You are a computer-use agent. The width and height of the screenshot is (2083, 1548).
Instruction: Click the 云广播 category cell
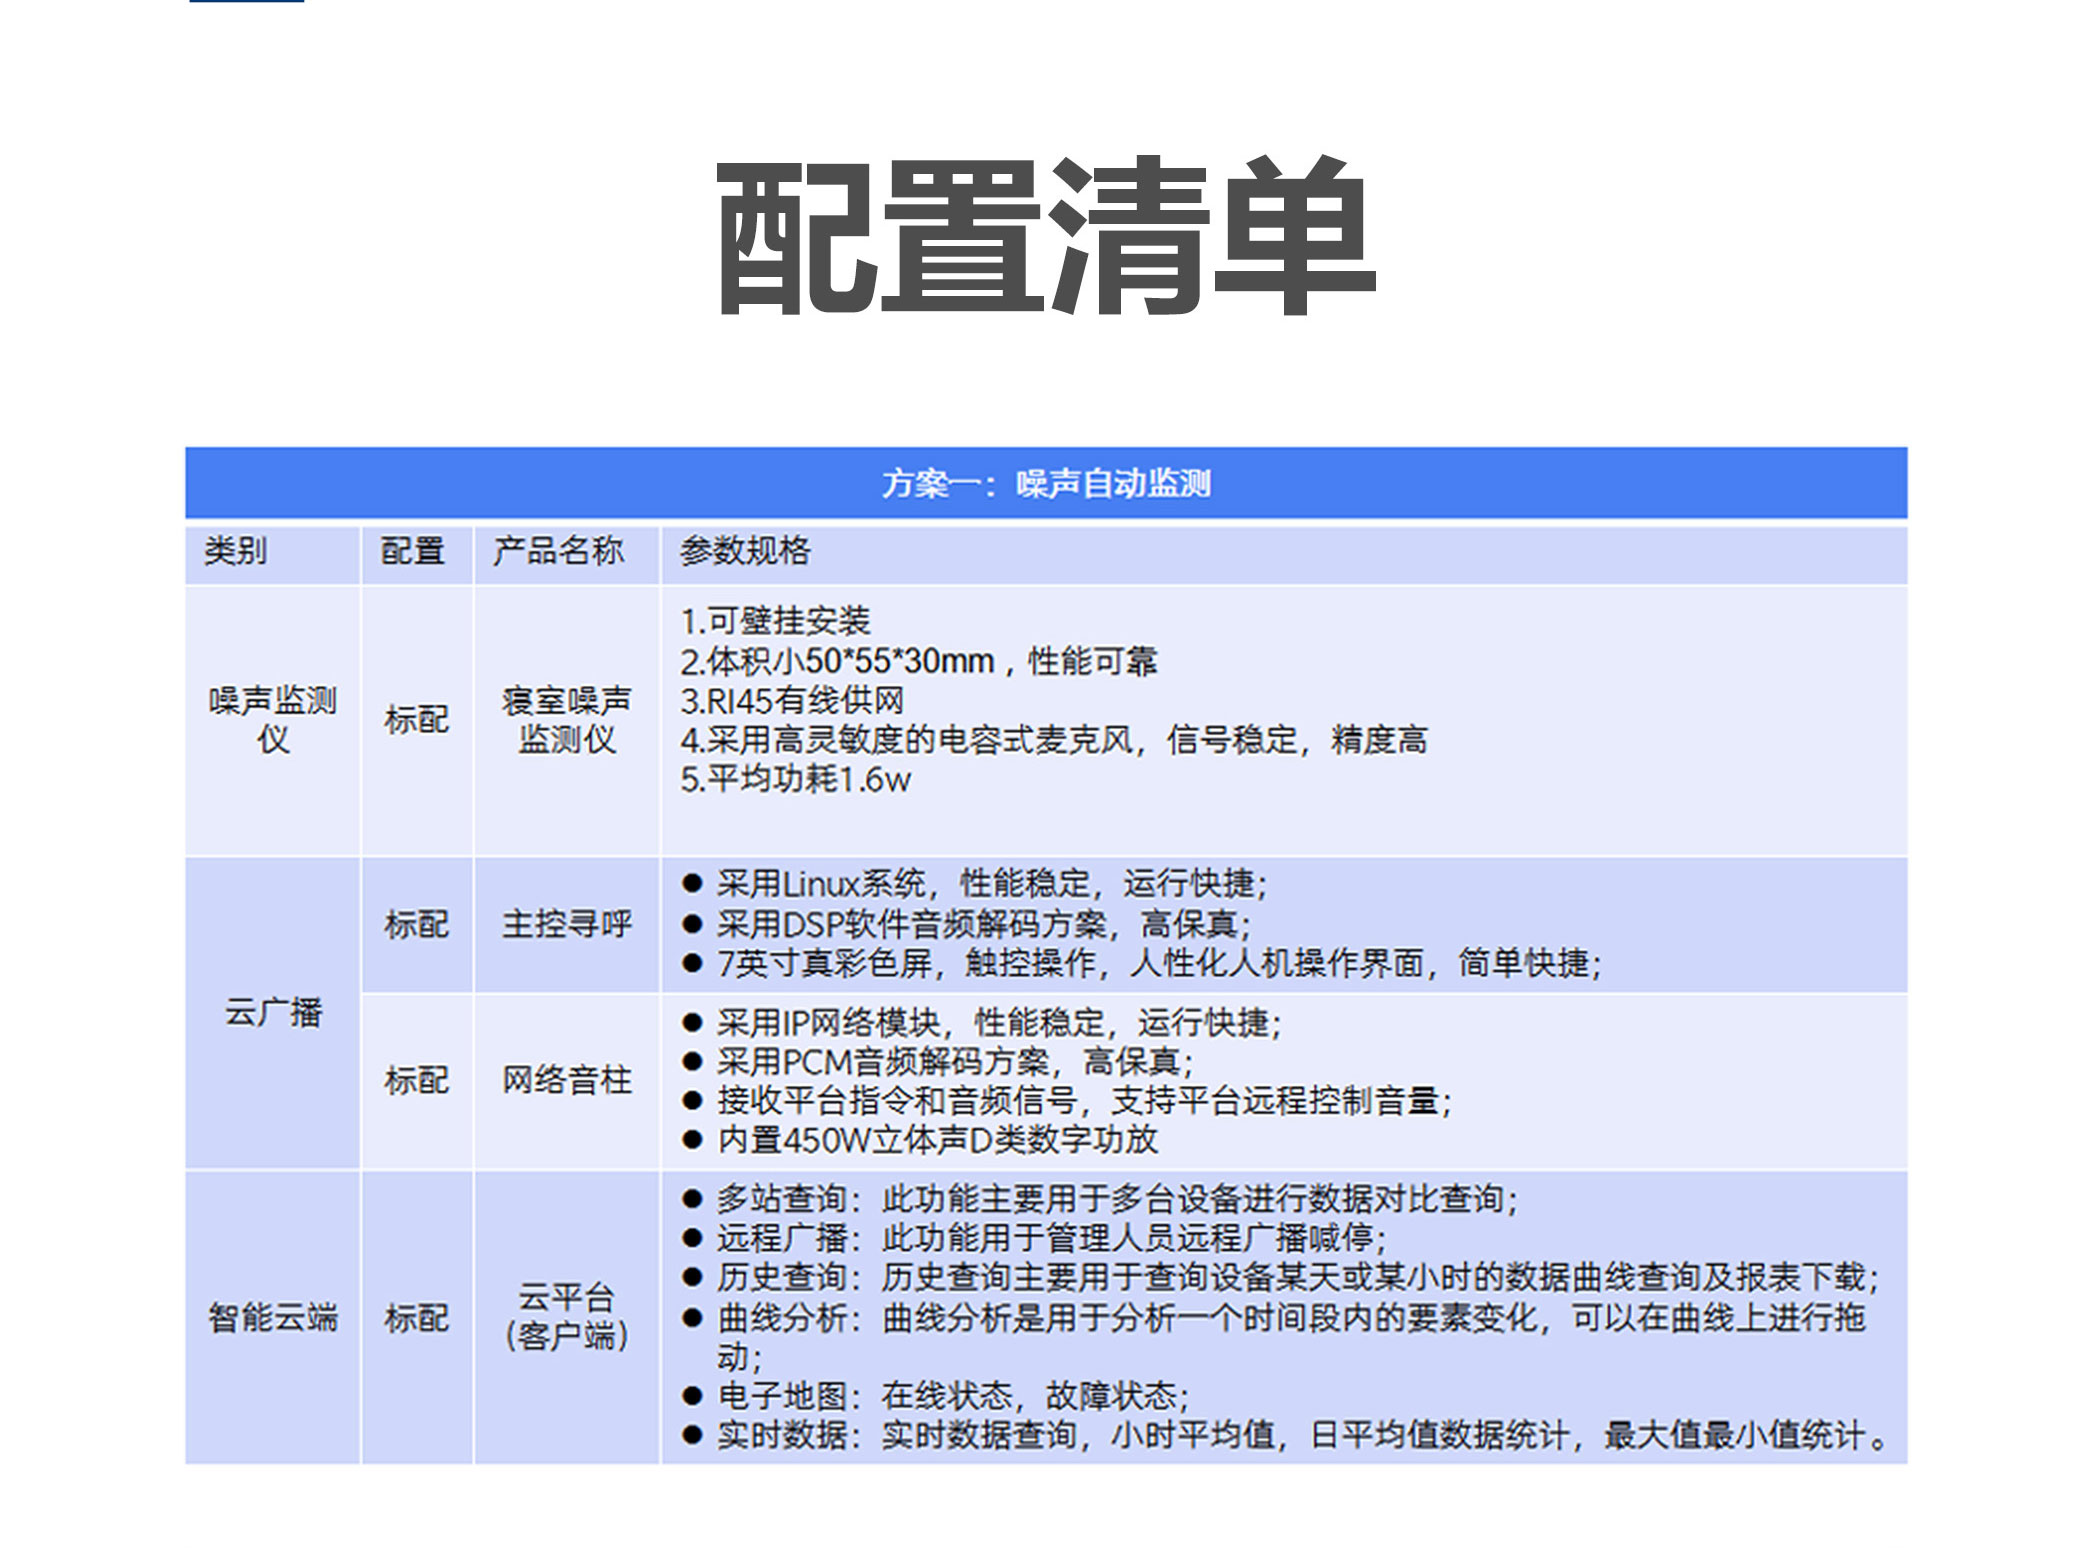[272, 1012]
